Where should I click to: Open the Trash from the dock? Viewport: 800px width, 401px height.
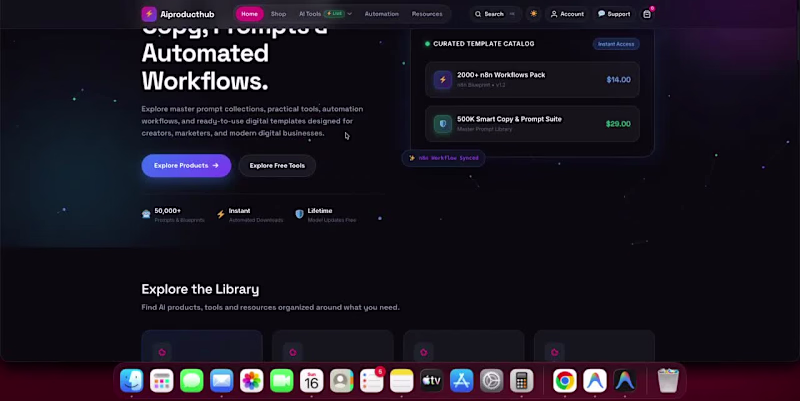coord(668,381)
